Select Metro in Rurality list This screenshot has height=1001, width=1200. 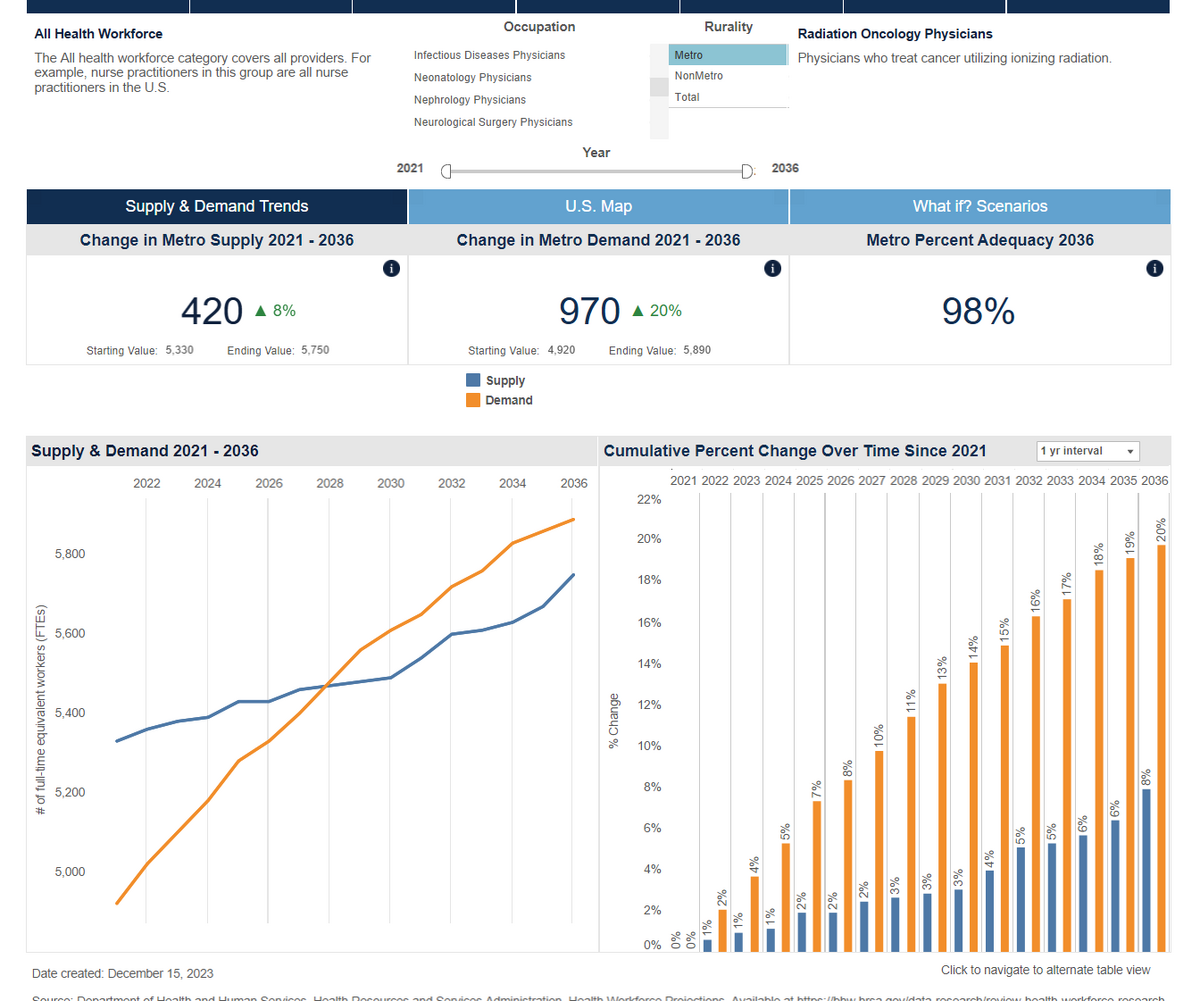click(728, 55)
